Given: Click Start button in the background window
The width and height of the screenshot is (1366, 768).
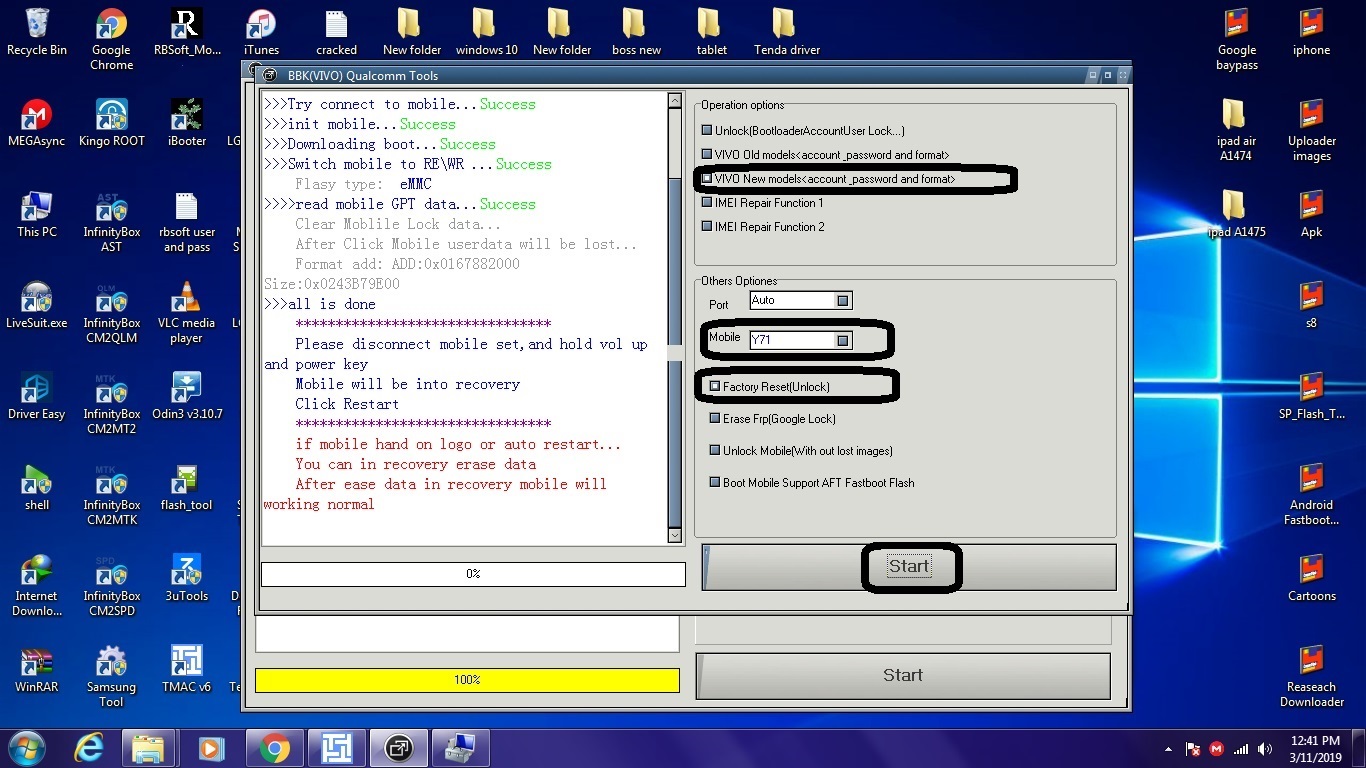Looking at the screenshot, I should (903, 676).
